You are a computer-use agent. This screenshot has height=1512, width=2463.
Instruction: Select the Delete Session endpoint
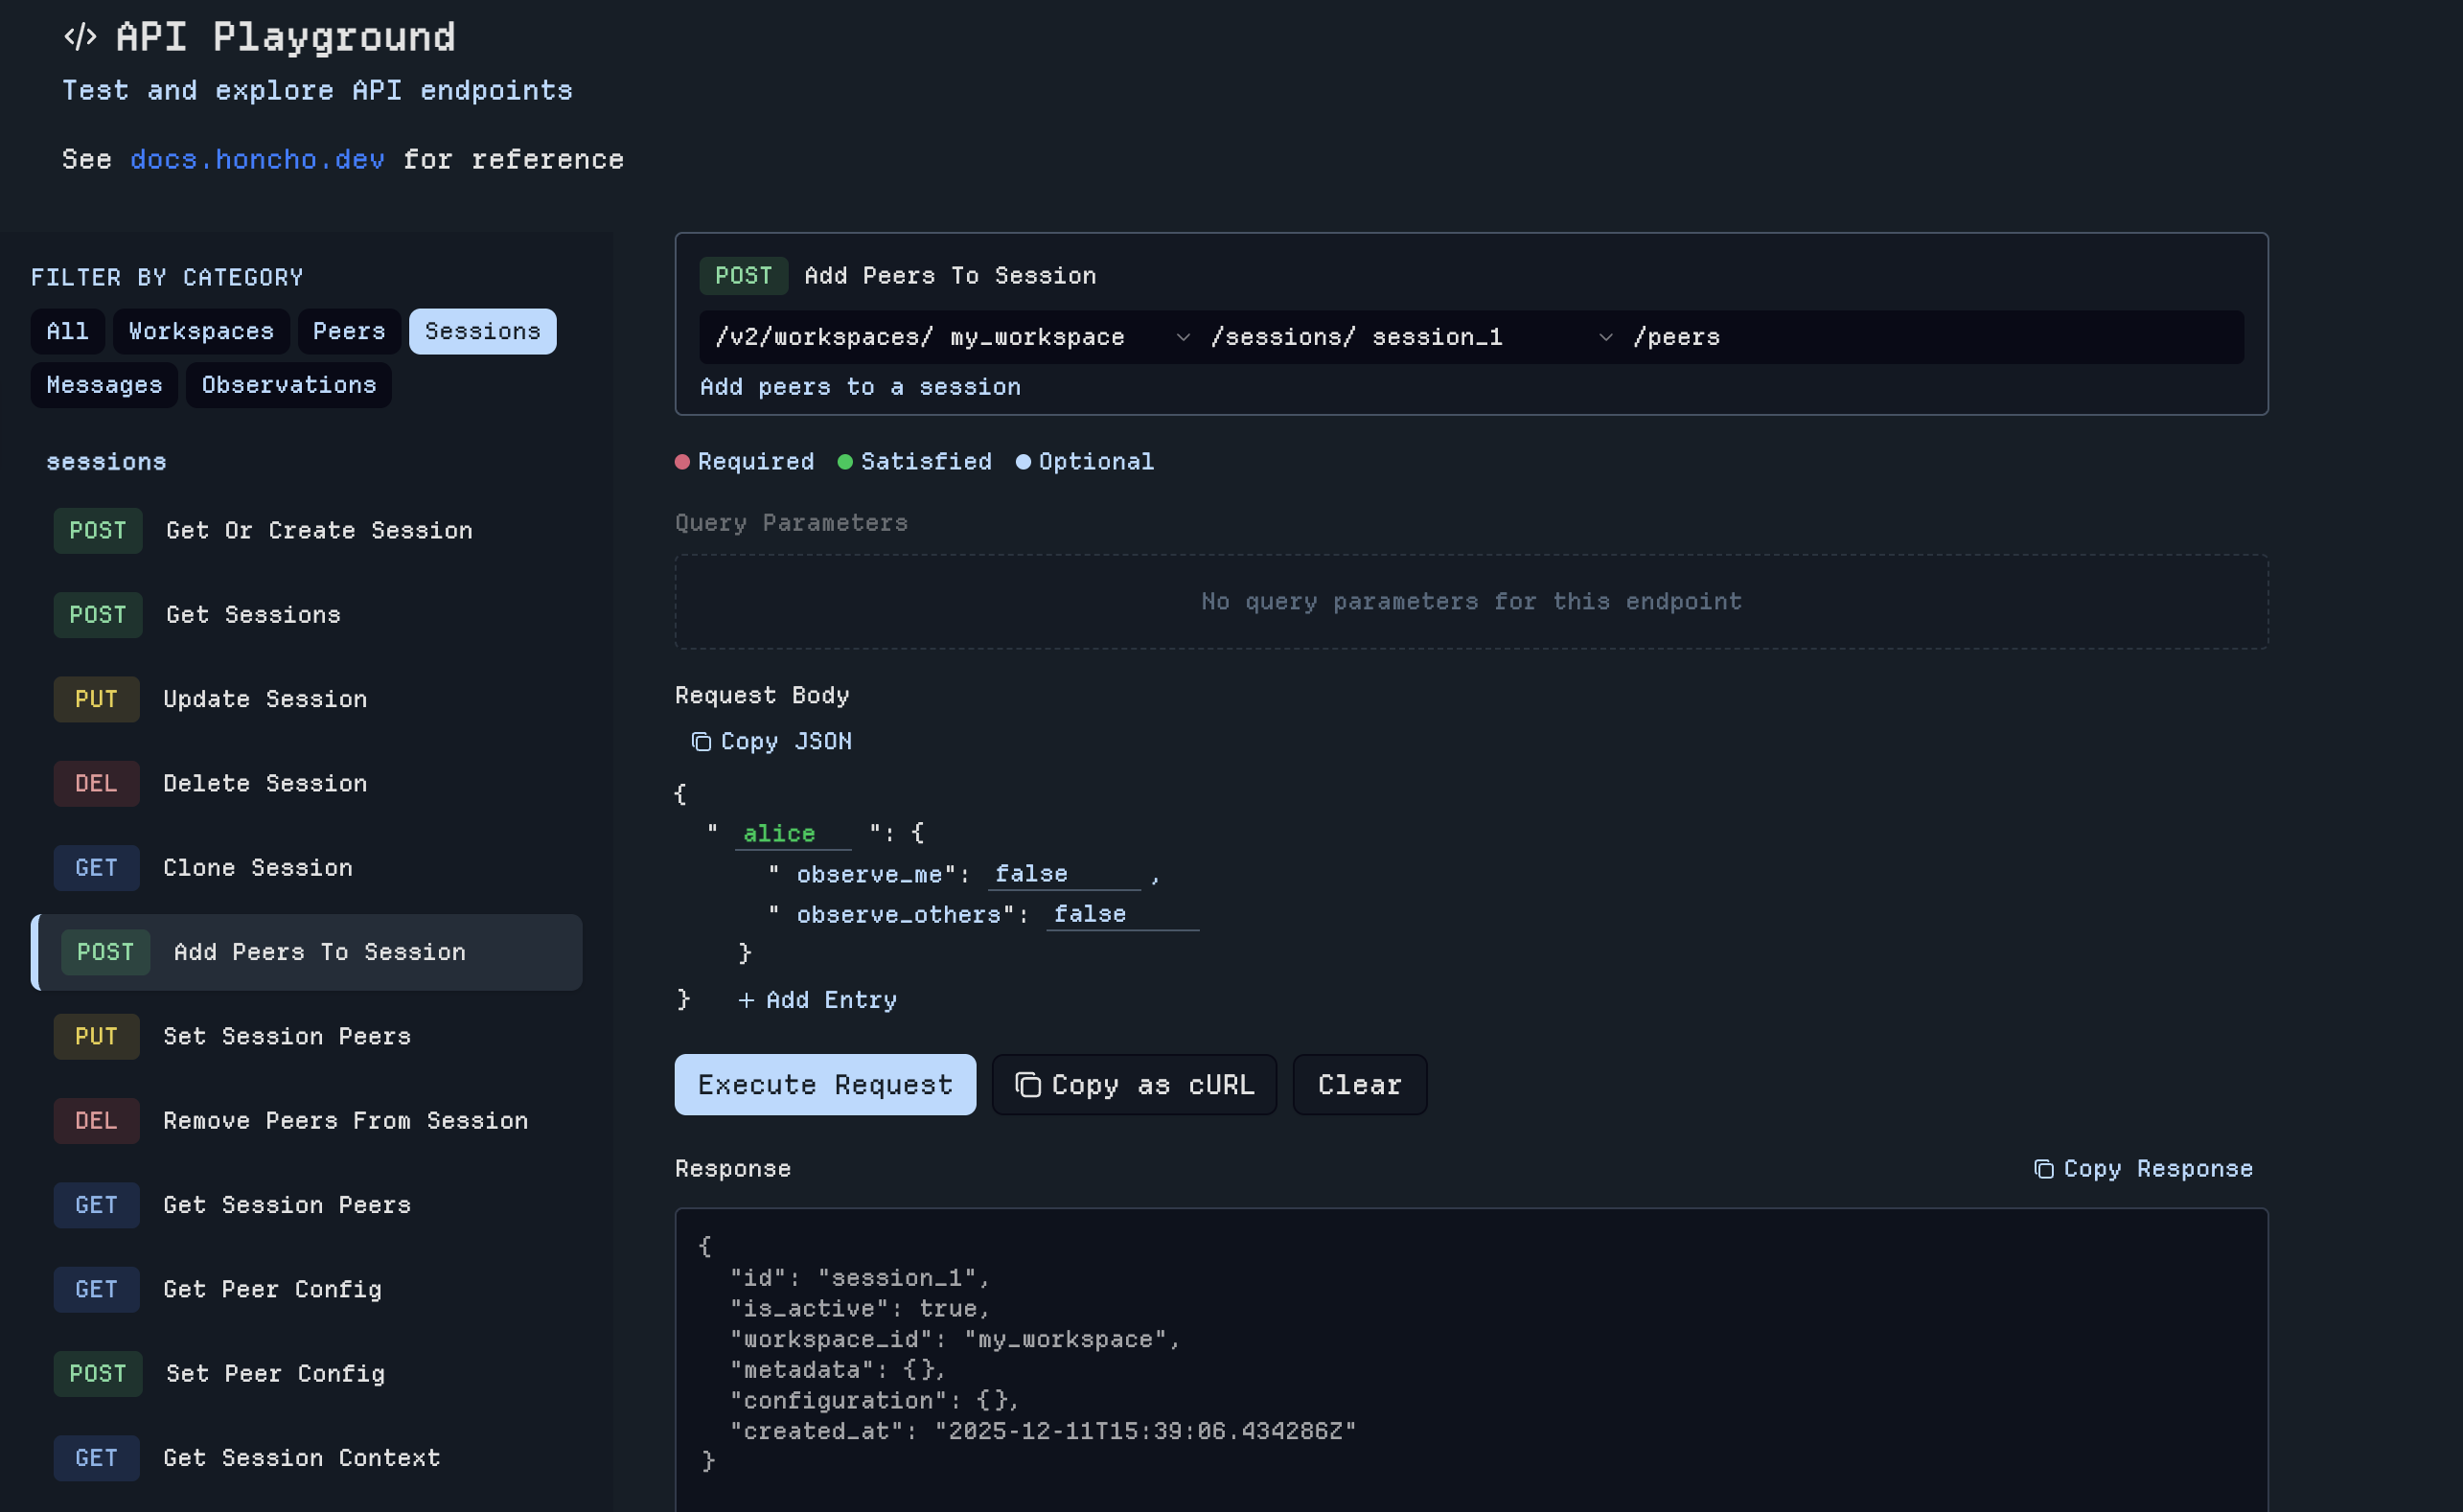click(264, 783)
